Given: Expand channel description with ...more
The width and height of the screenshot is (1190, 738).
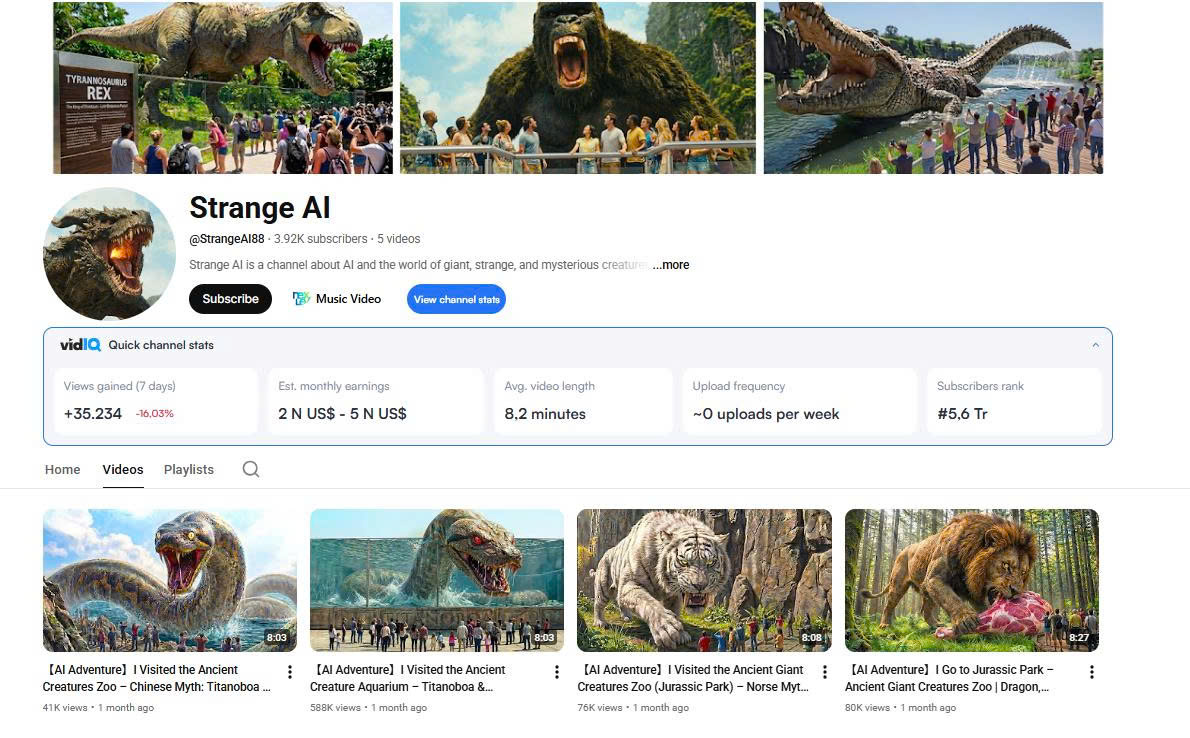Looking at the screenshot, I should (x=671, y=265).
